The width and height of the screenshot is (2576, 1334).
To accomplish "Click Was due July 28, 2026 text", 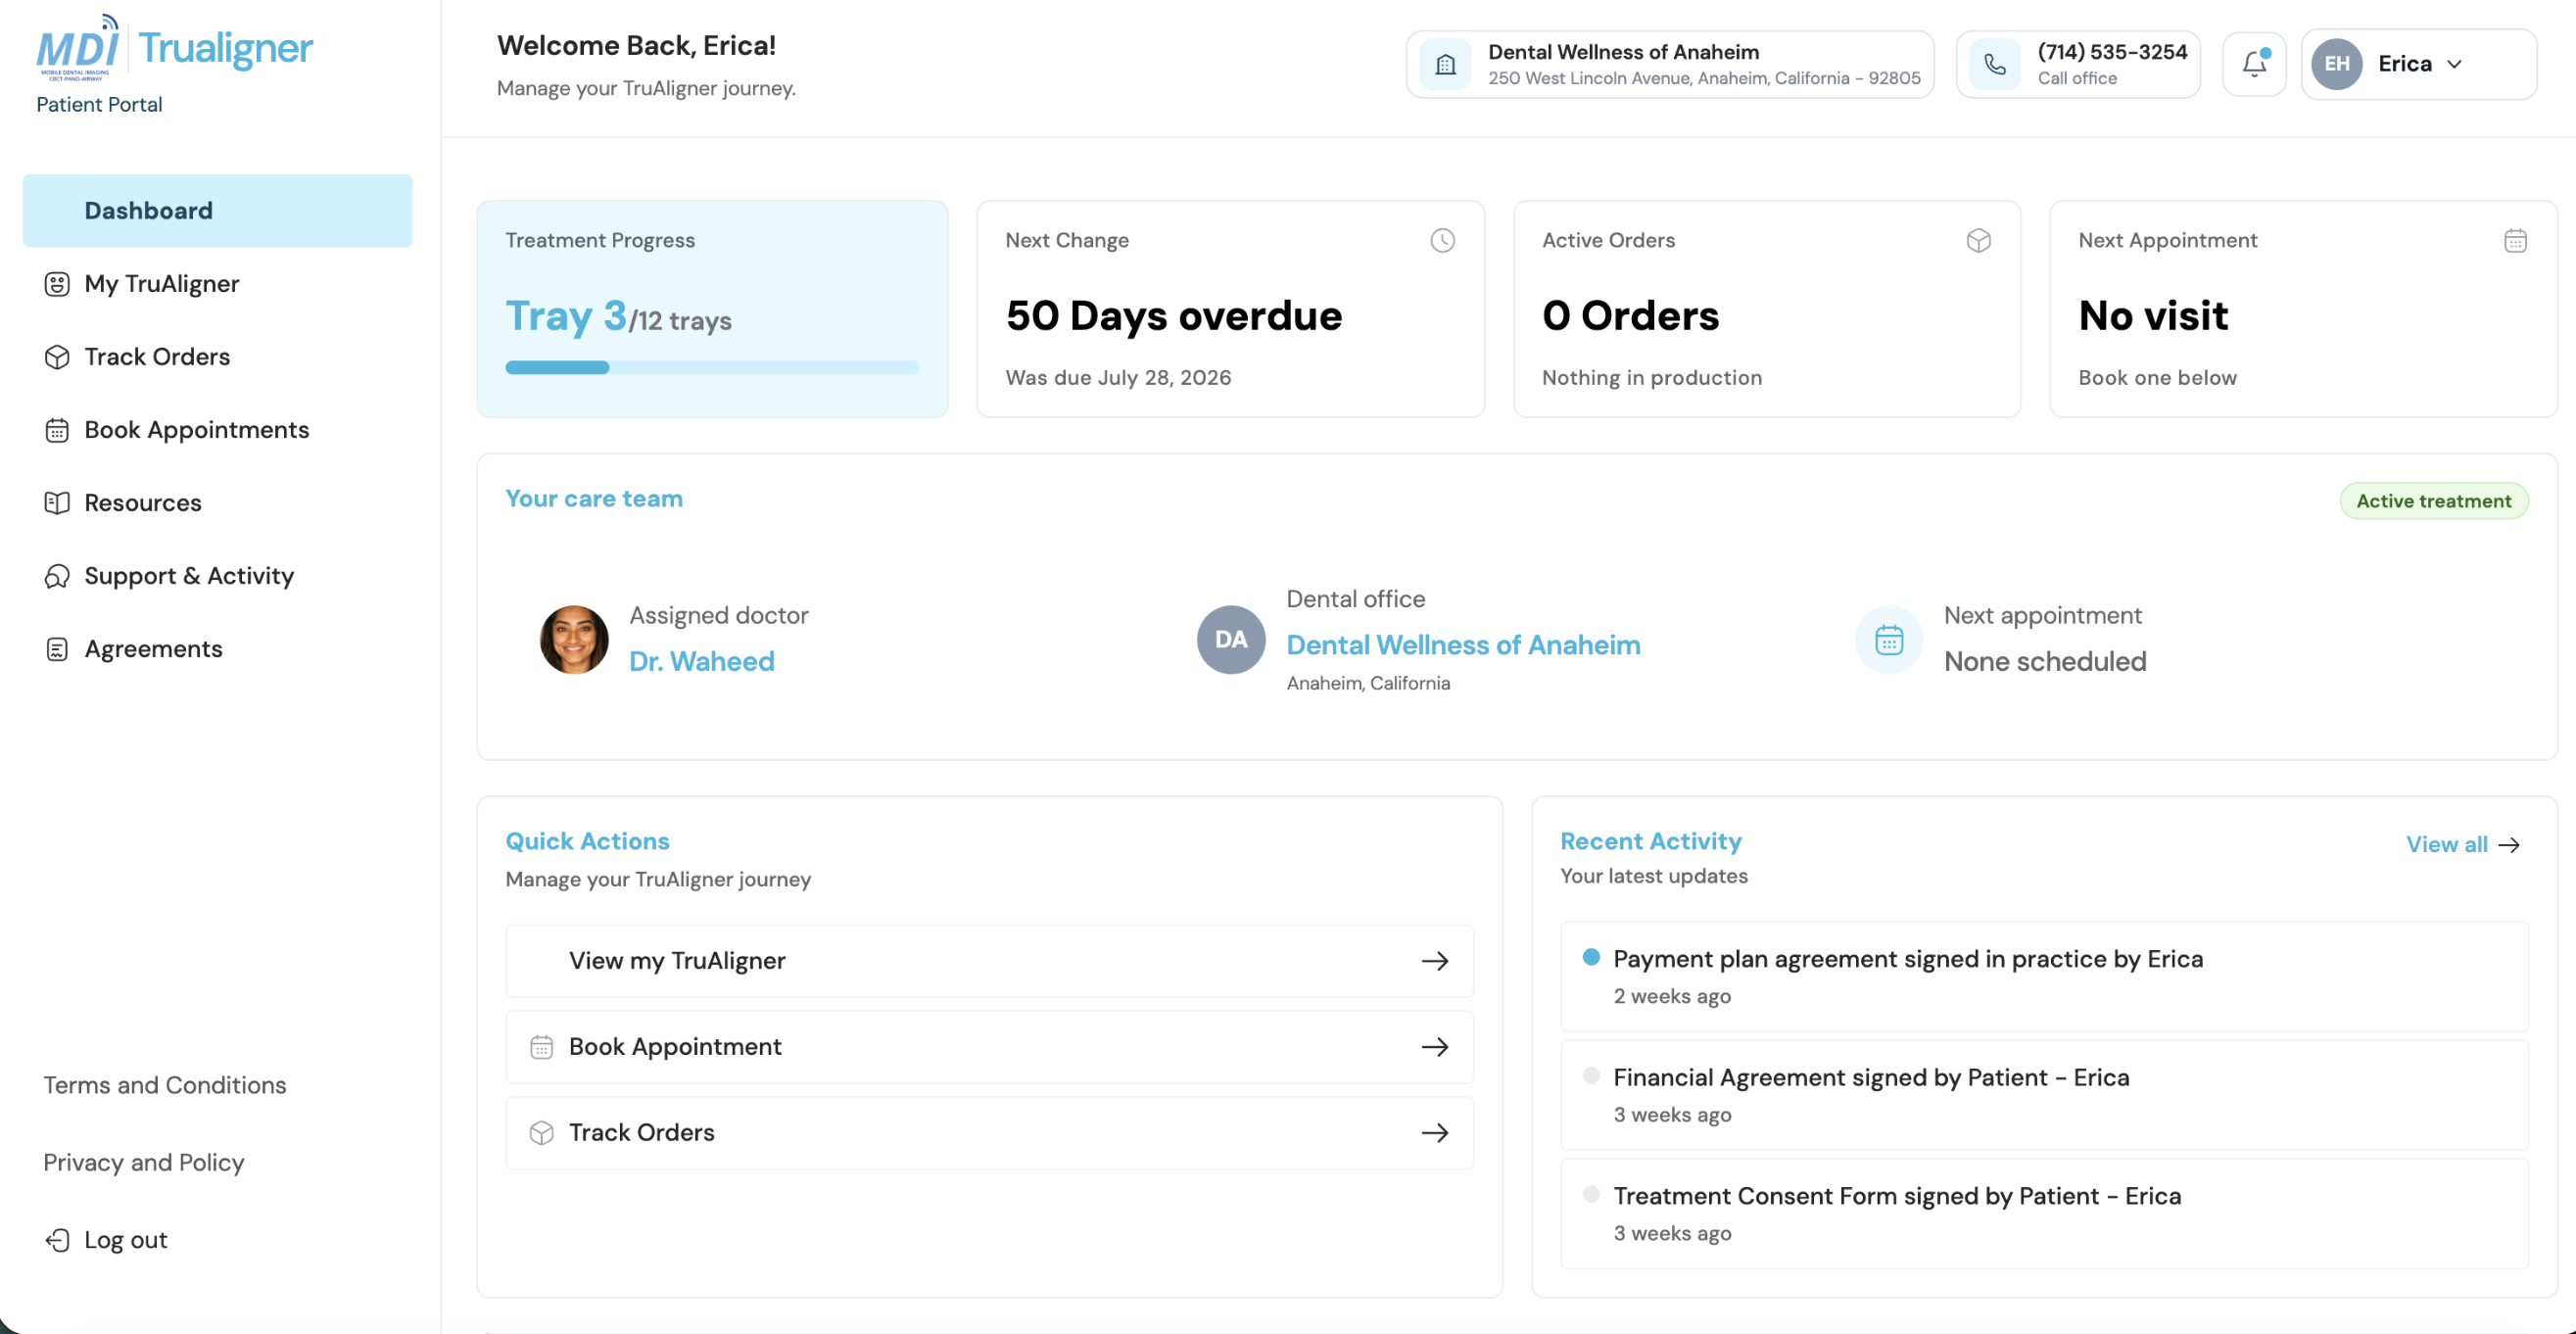I will click(x=1118, y=378).
